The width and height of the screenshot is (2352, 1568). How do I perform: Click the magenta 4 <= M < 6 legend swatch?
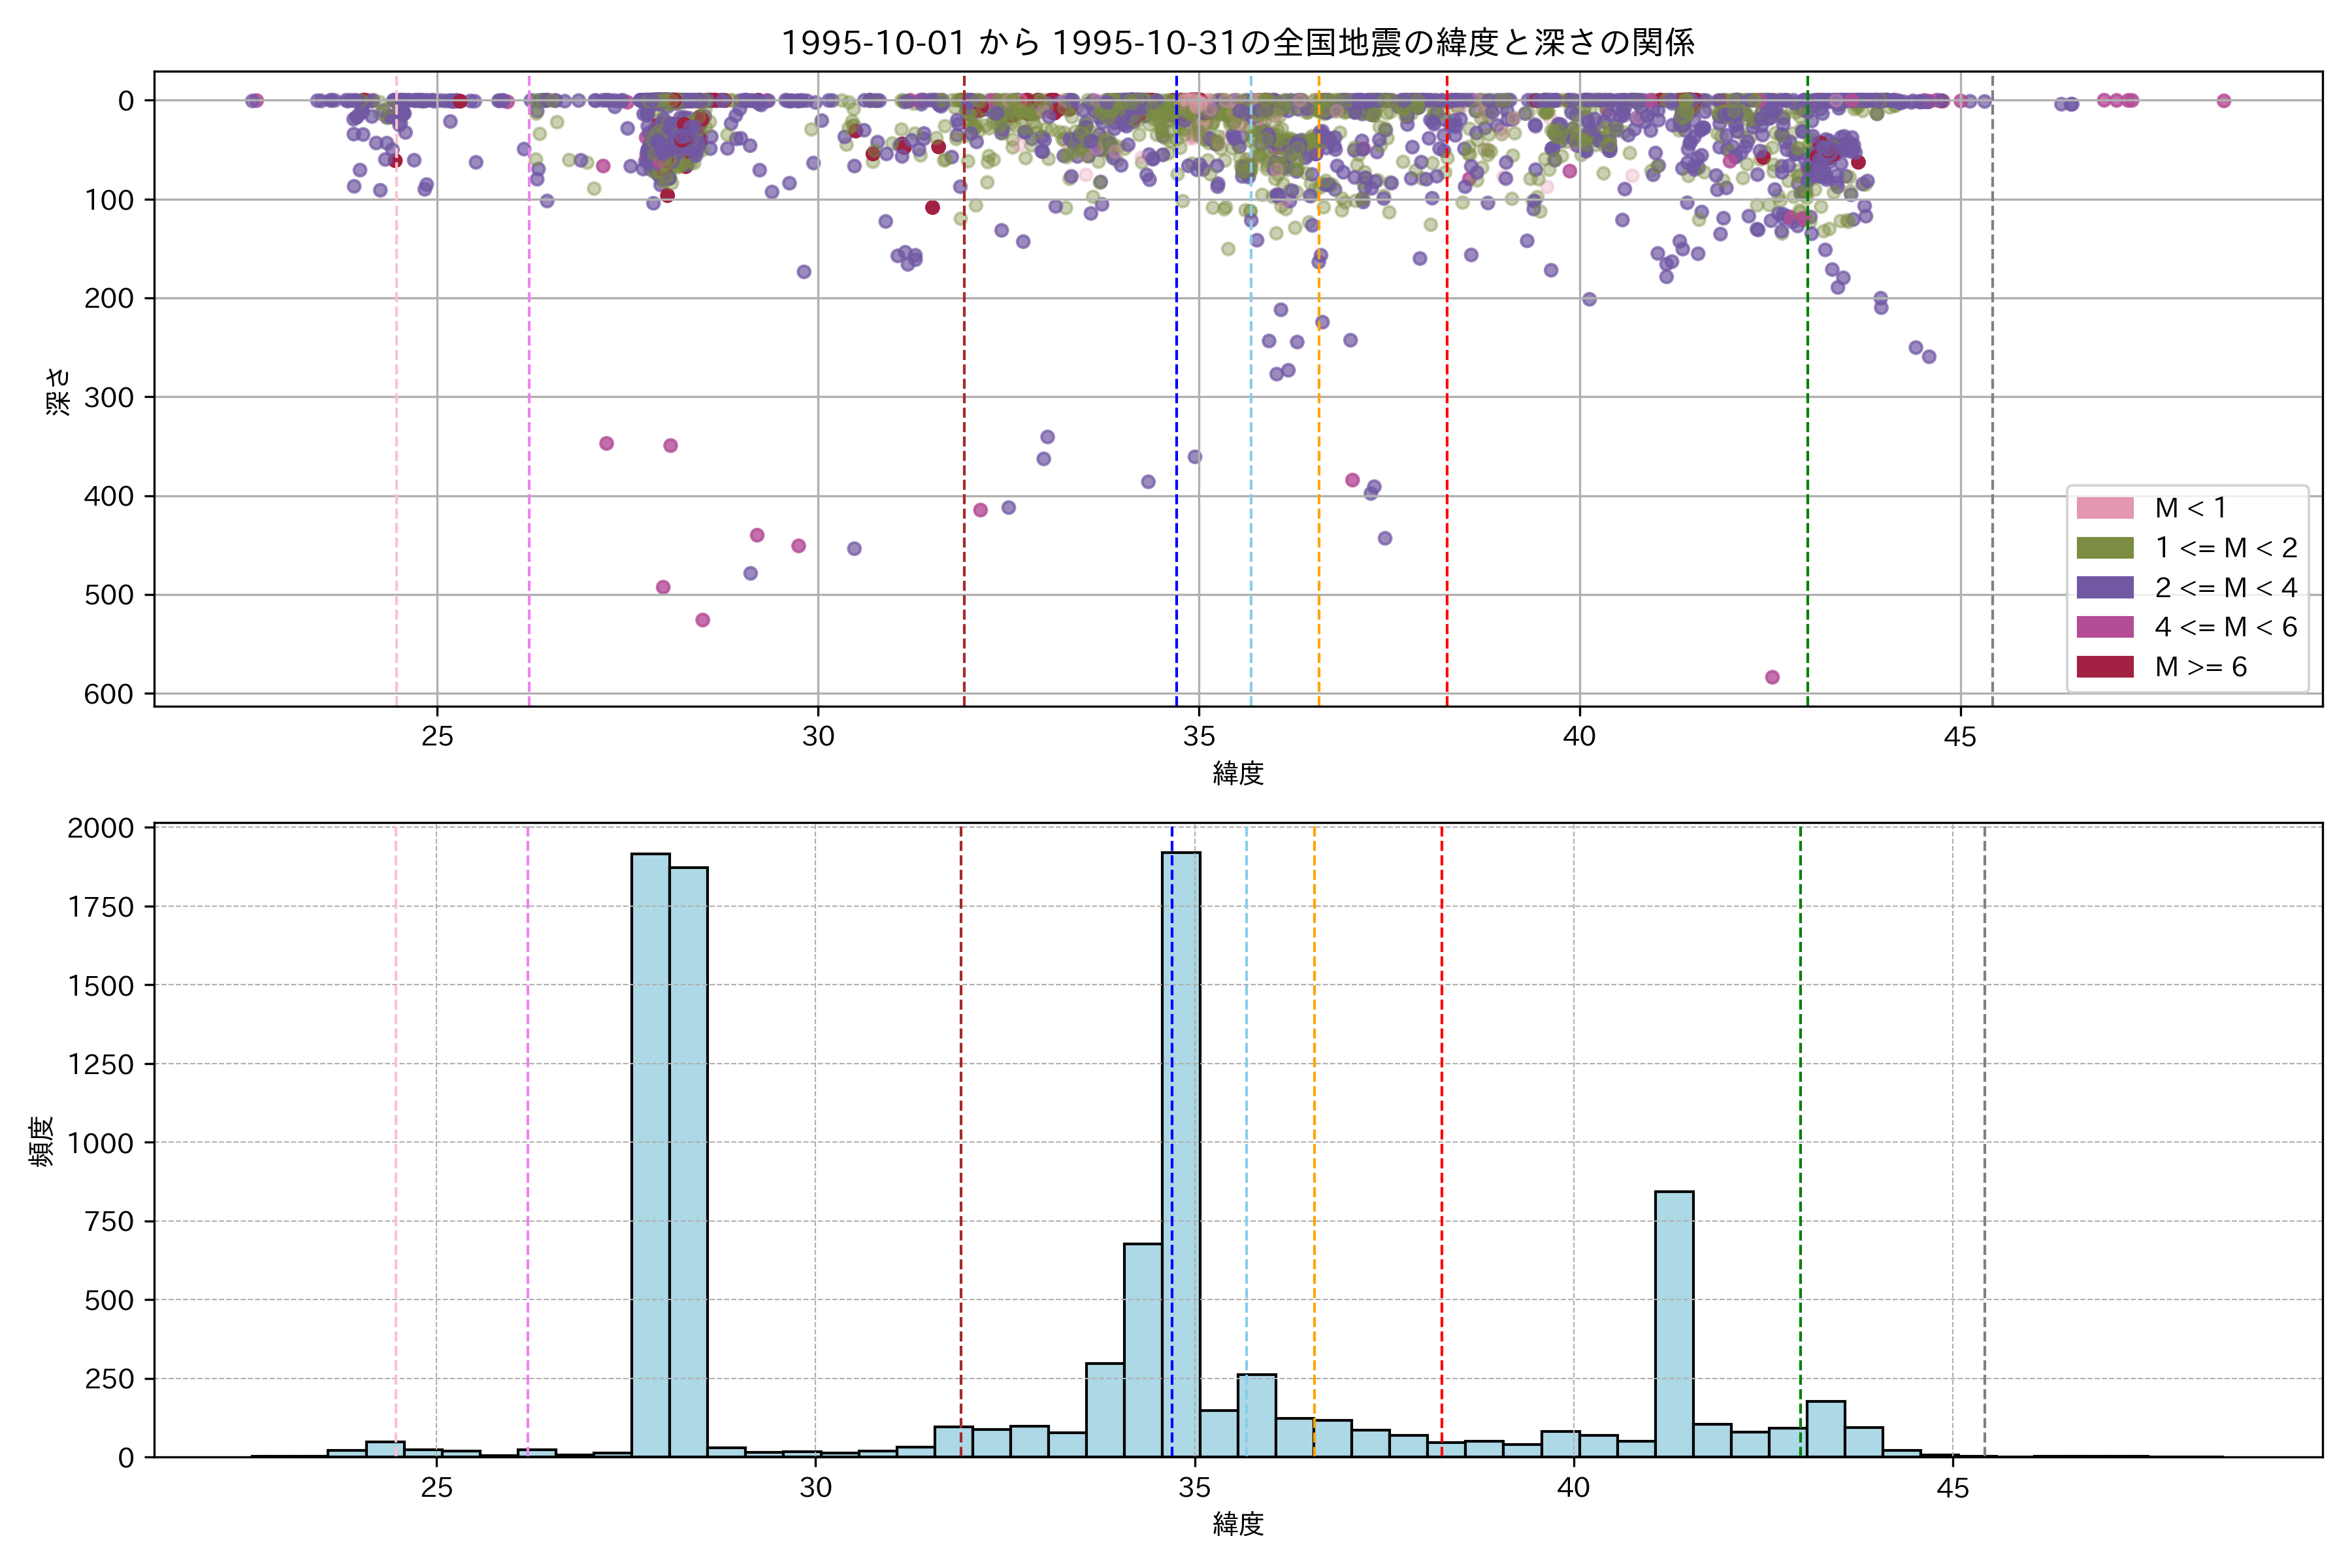[x=2104, y=627]
